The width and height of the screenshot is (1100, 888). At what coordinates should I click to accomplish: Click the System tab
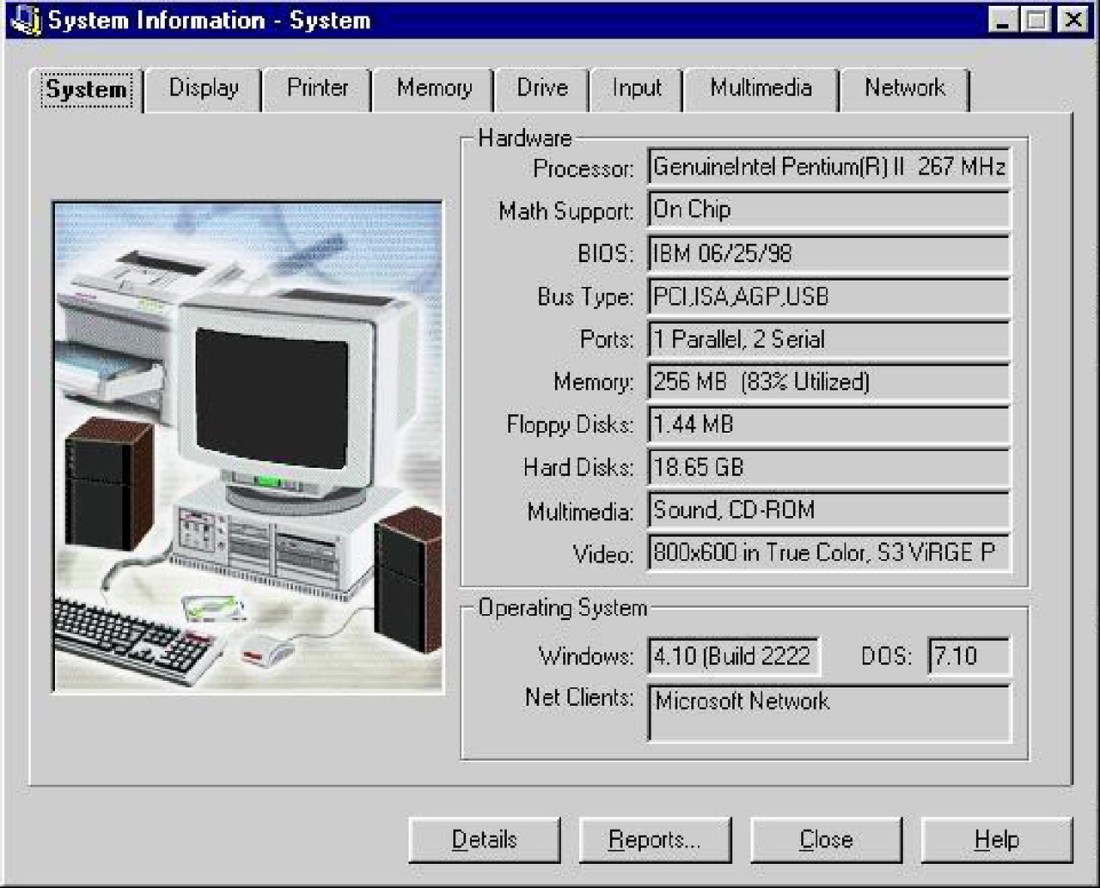(x=86, y=90)
